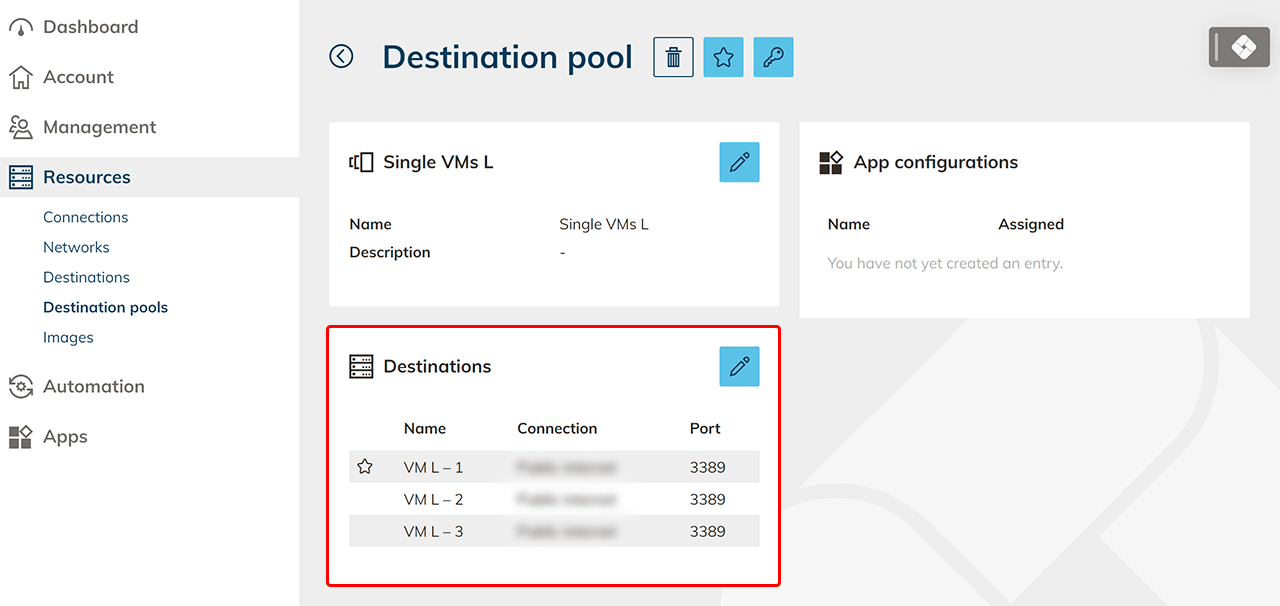
Task: Expand the Automation menu
Action: [93, 386]
